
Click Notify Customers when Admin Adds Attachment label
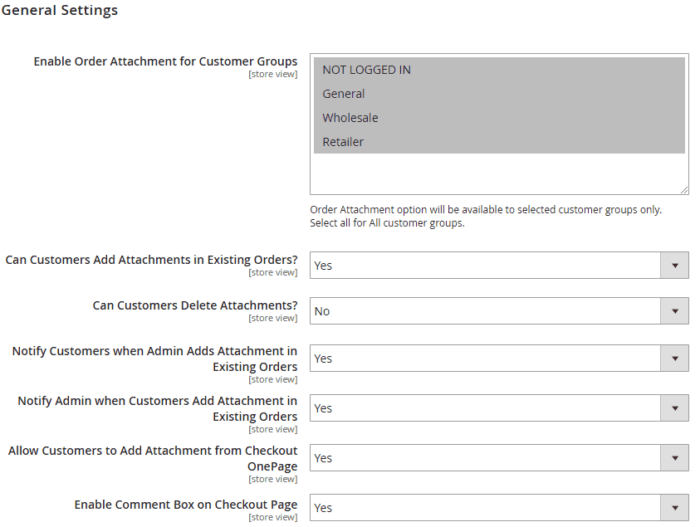click(x=154, y=359)
